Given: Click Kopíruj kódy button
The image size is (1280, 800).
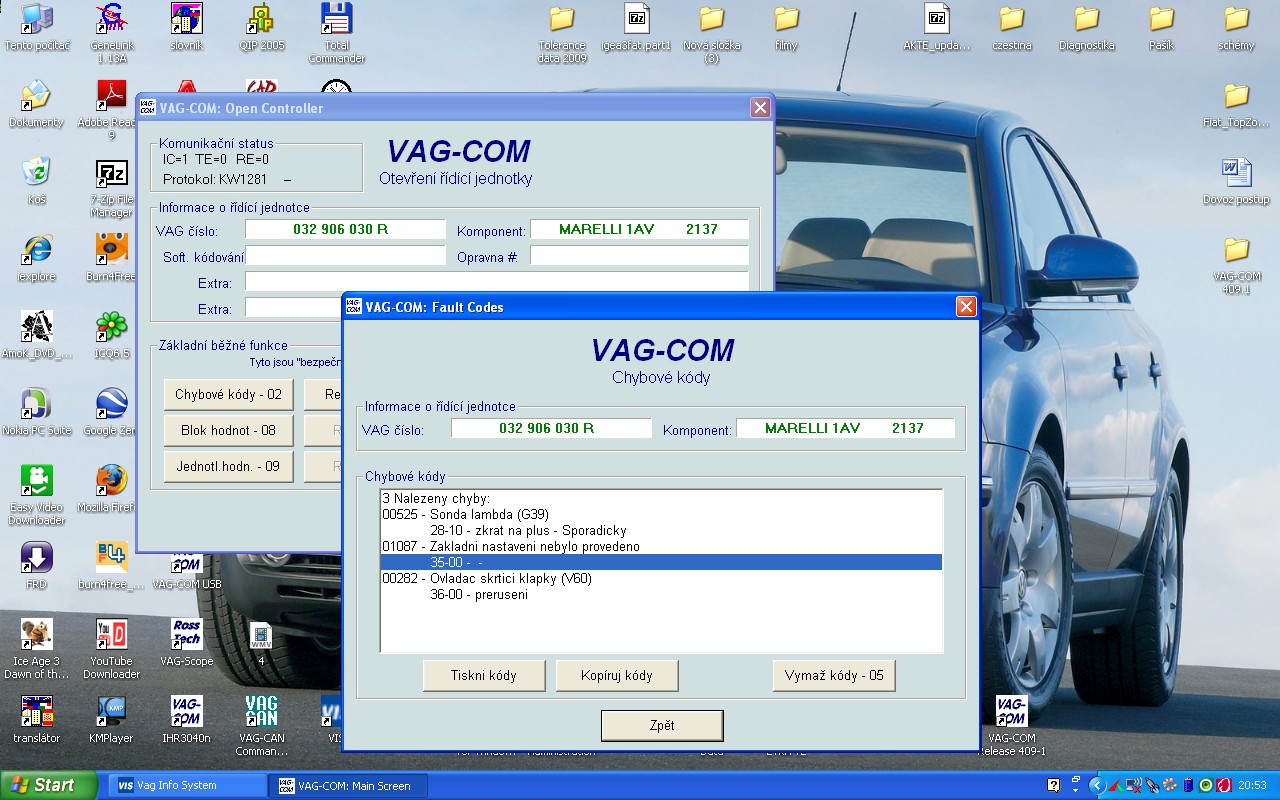Looking at the screenshot, I should pyautogui.click(x=617, y=676).
